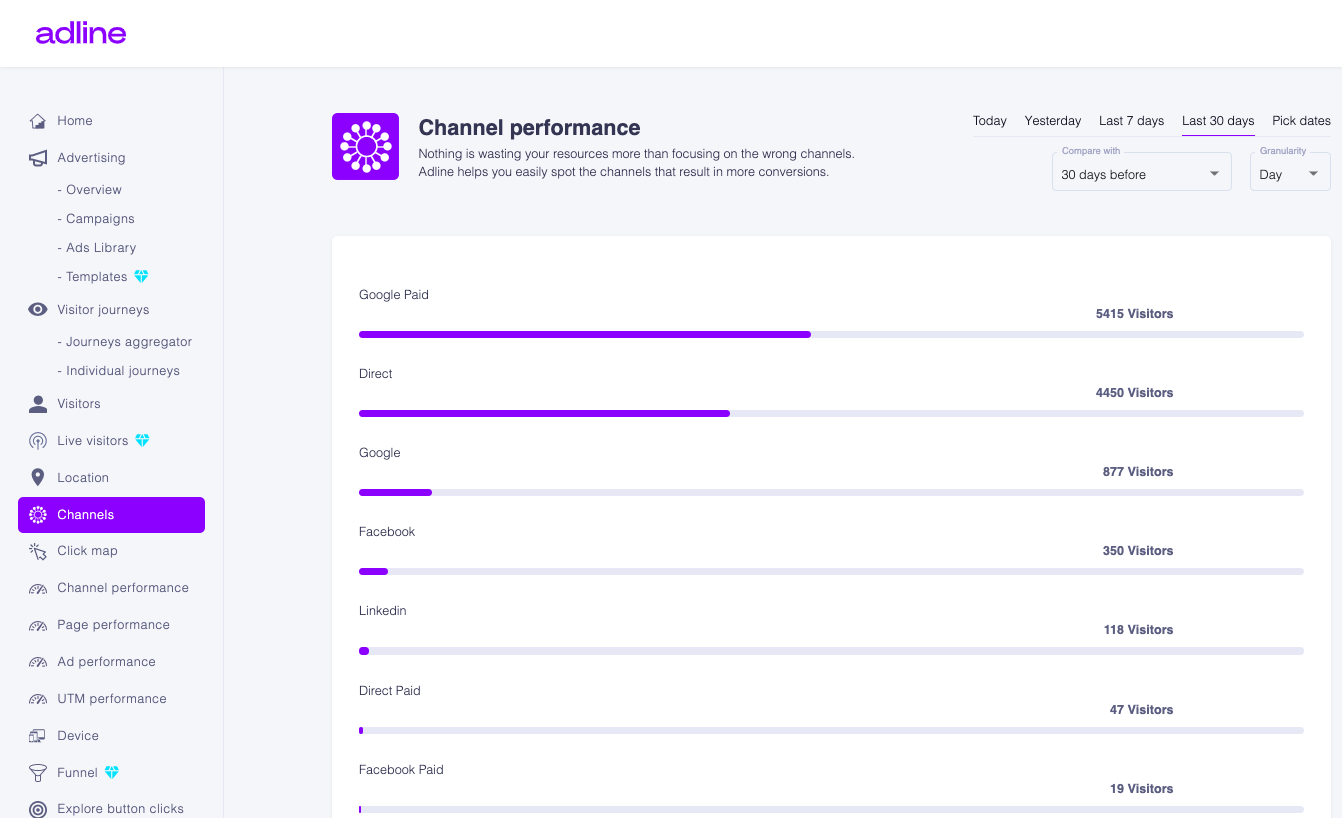This screenshot has height=818, width=1342.
Task: Click the Channel performance page heading
Action: coord(529,128)
